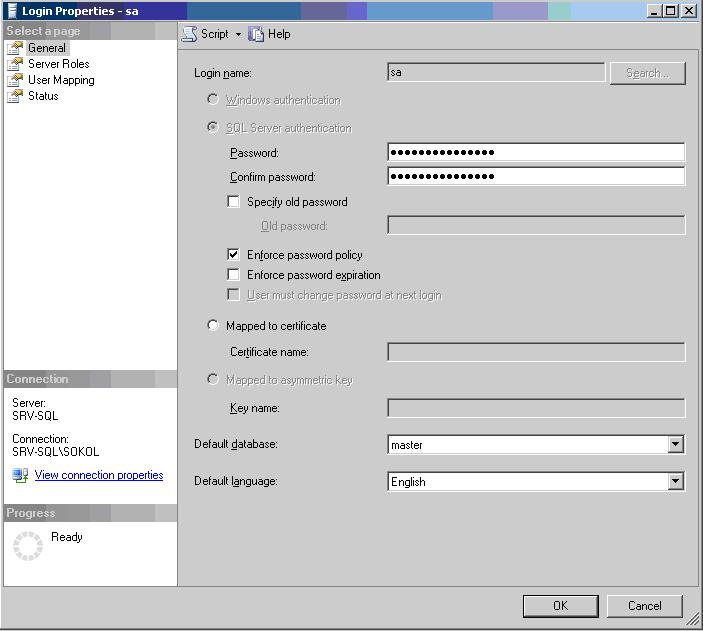This screenshot has height=631, width=703.
Task: Minimize the Login Properties window
Action: 655,11
